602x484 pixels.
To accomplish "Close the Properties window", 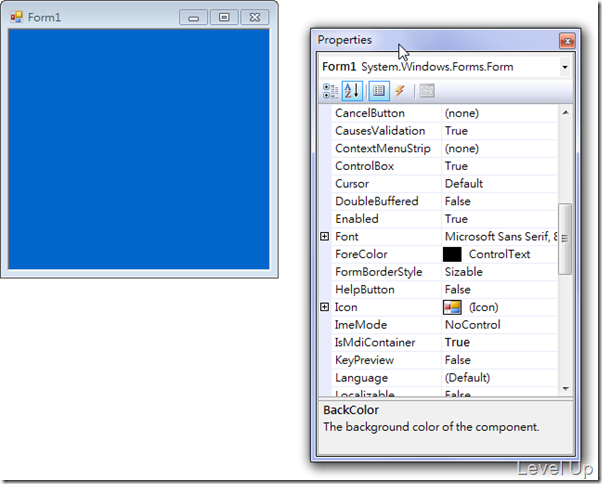I will pyautogui.click(x=567, y=41).
